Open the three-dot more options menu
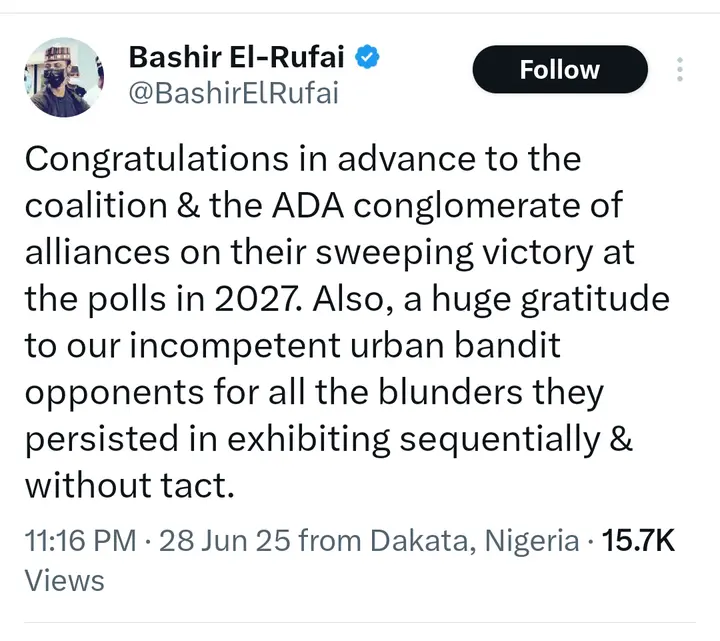The height and width of the screenshot is (641, 720). coord(680,70)
